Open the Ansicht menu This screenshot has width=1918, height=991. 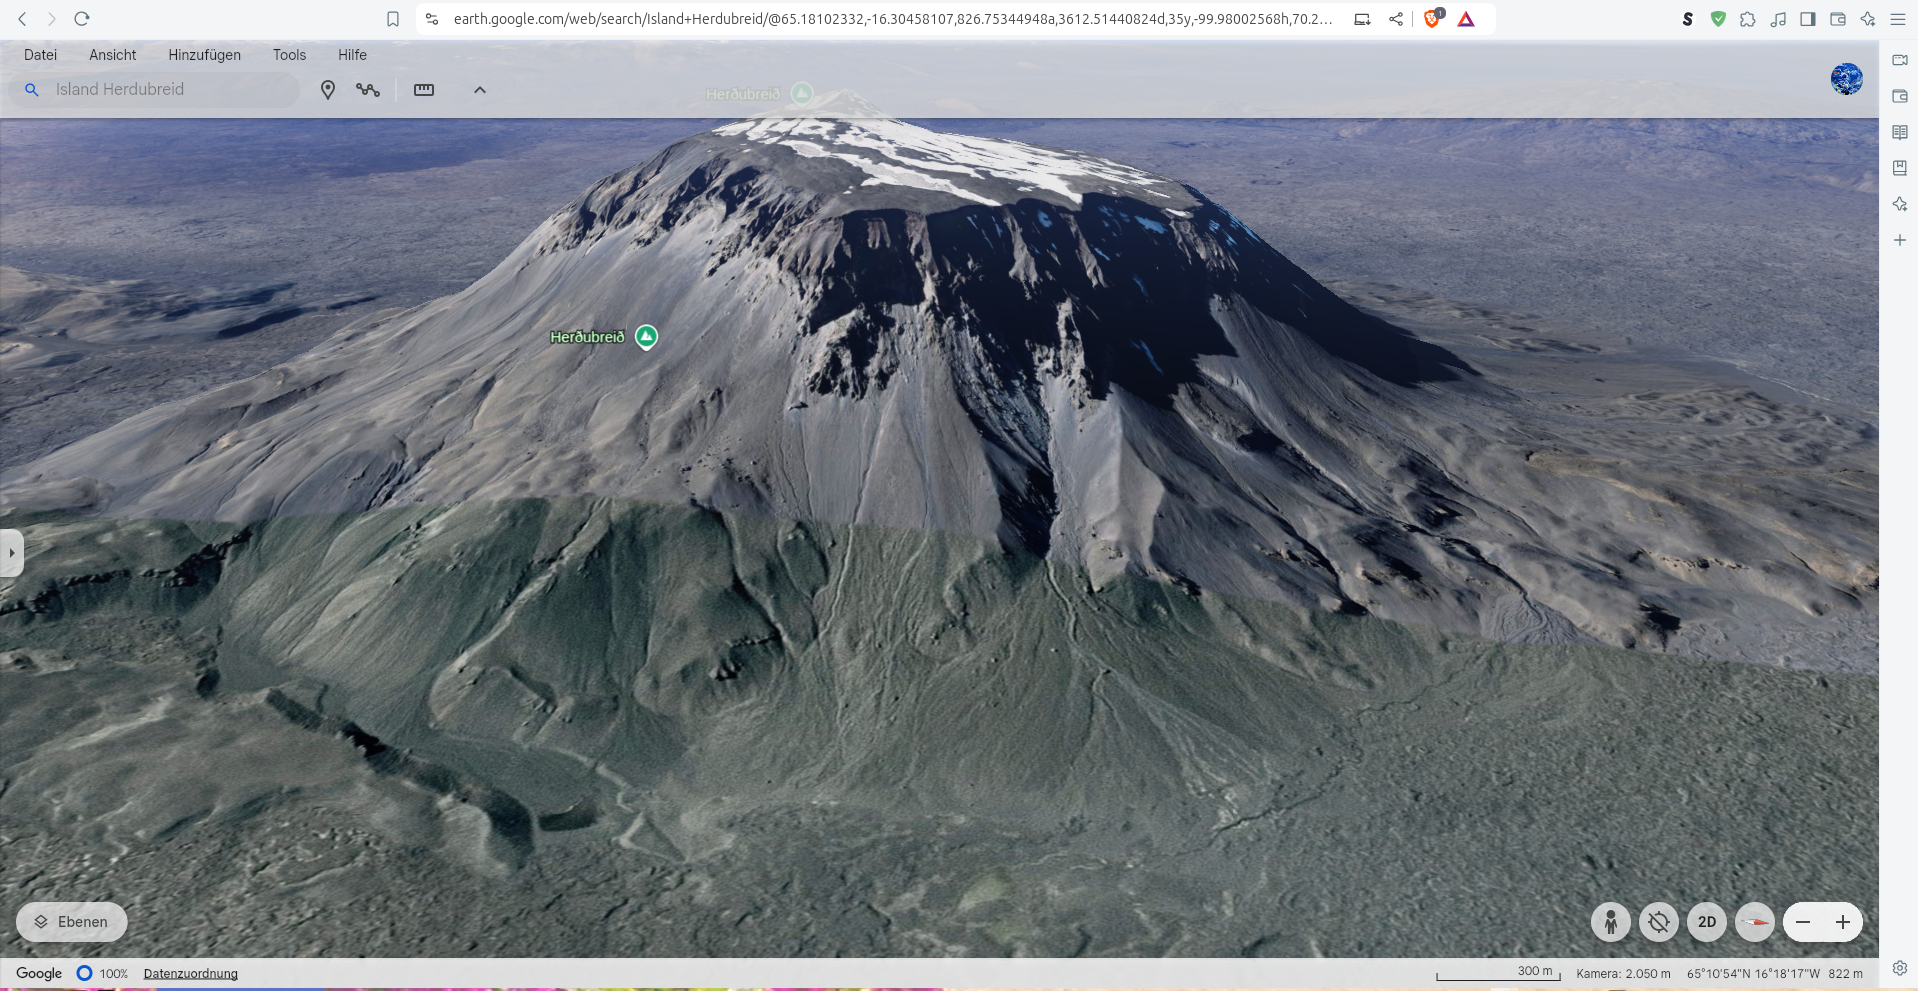[113, 55]
